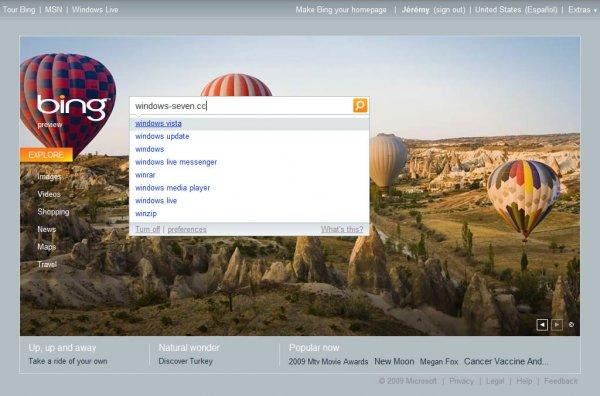Open the Extras dropdown menu

click(582, 10)
